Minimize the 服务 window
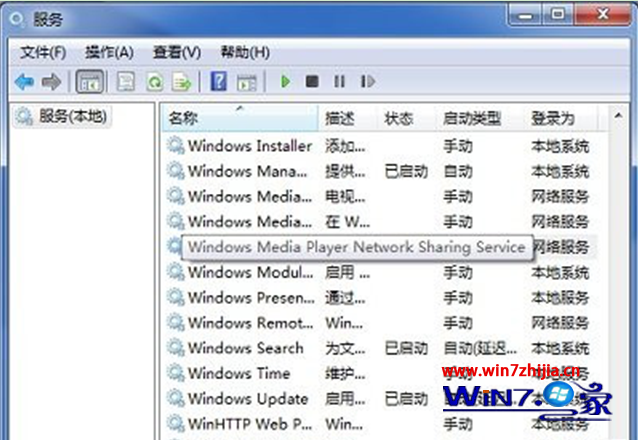 click(525, 15)
